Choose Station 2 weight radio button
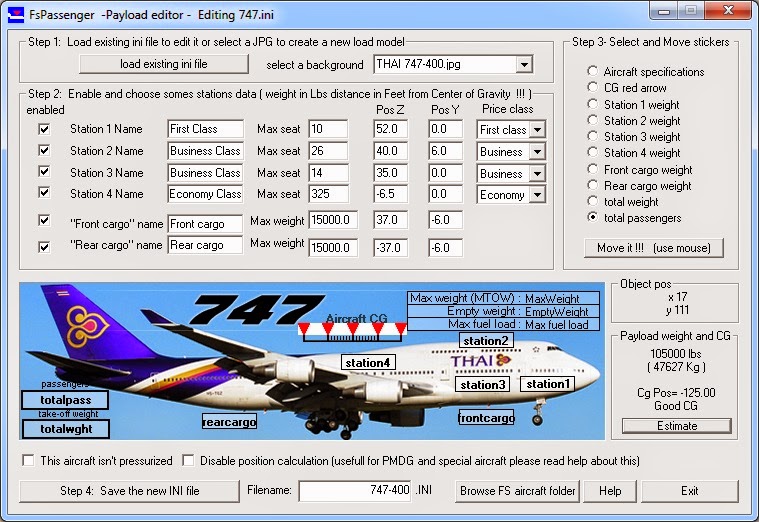 click(x=592, y=120)
